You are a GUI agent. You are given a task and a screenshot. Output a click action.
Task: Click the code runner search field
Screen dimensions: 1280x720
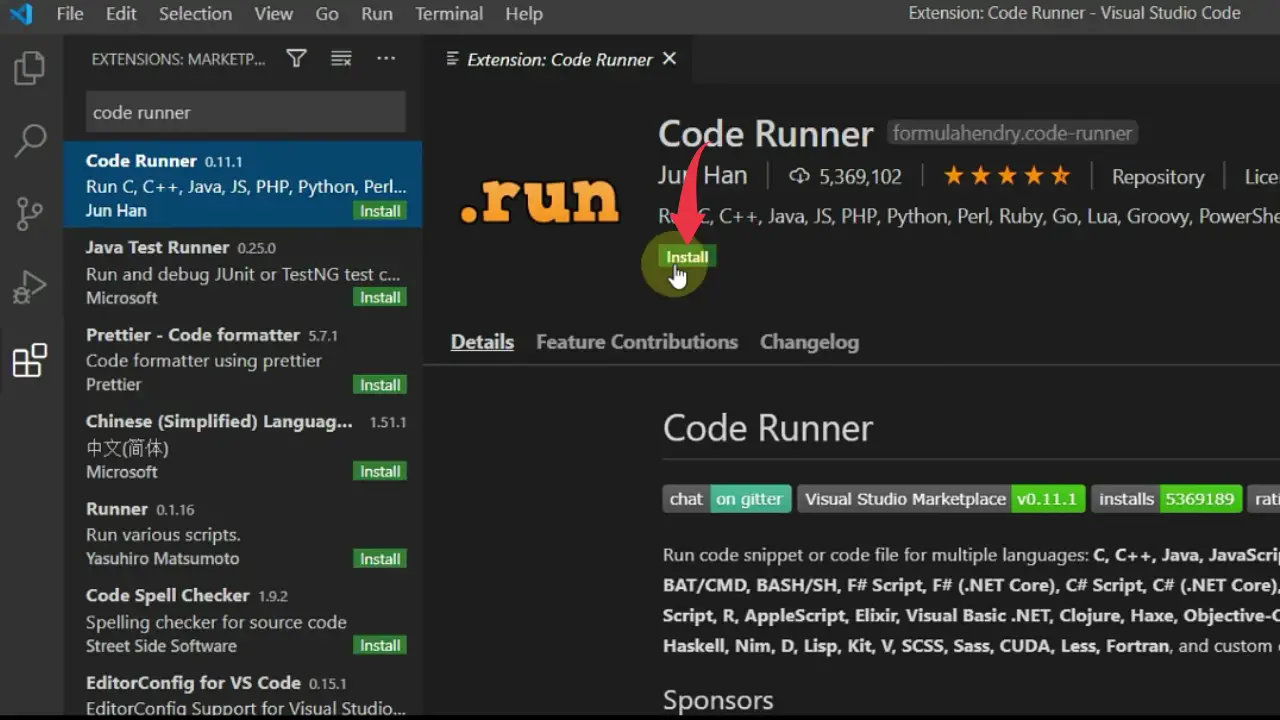[245, 112]
